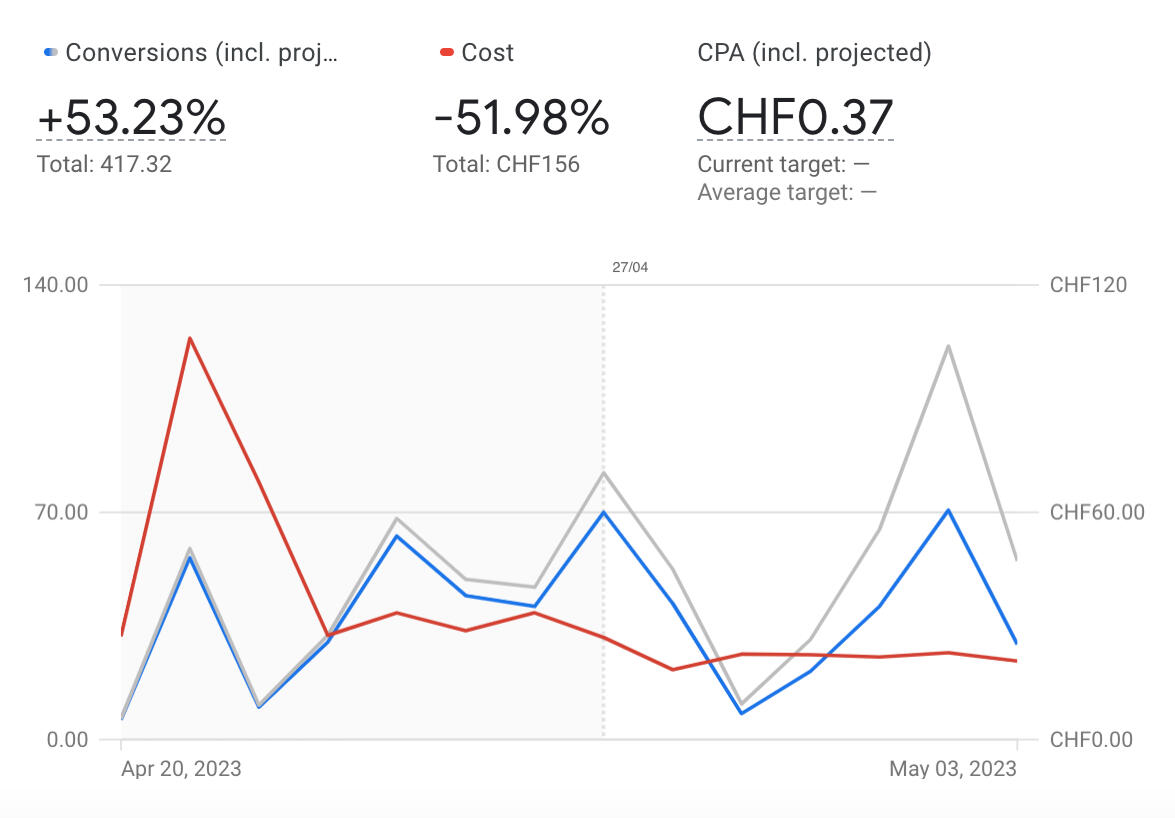Click the CHF60.00 right axis label
The image size is (1175, 818).
(1097, 512)
